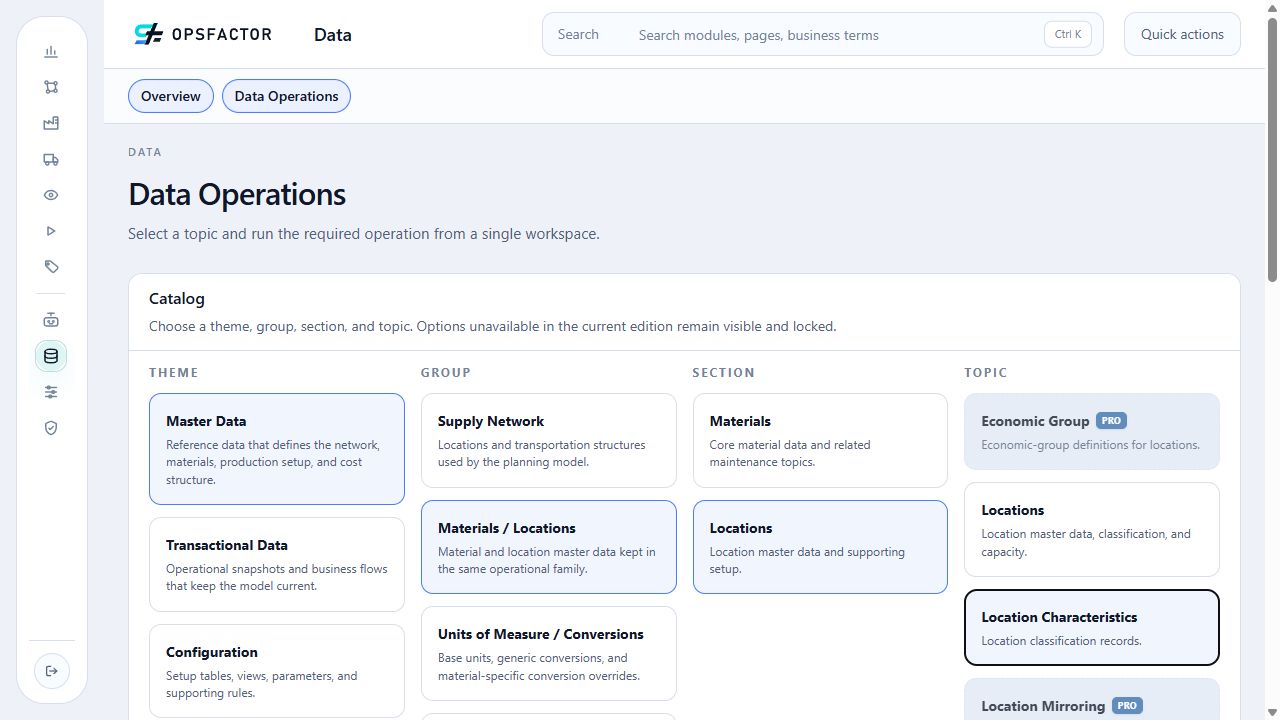Image resolution: width=1280 pixels, height=720 pixels.
Task: Open the shield check sidebar icon
Action: pos(51,428)
